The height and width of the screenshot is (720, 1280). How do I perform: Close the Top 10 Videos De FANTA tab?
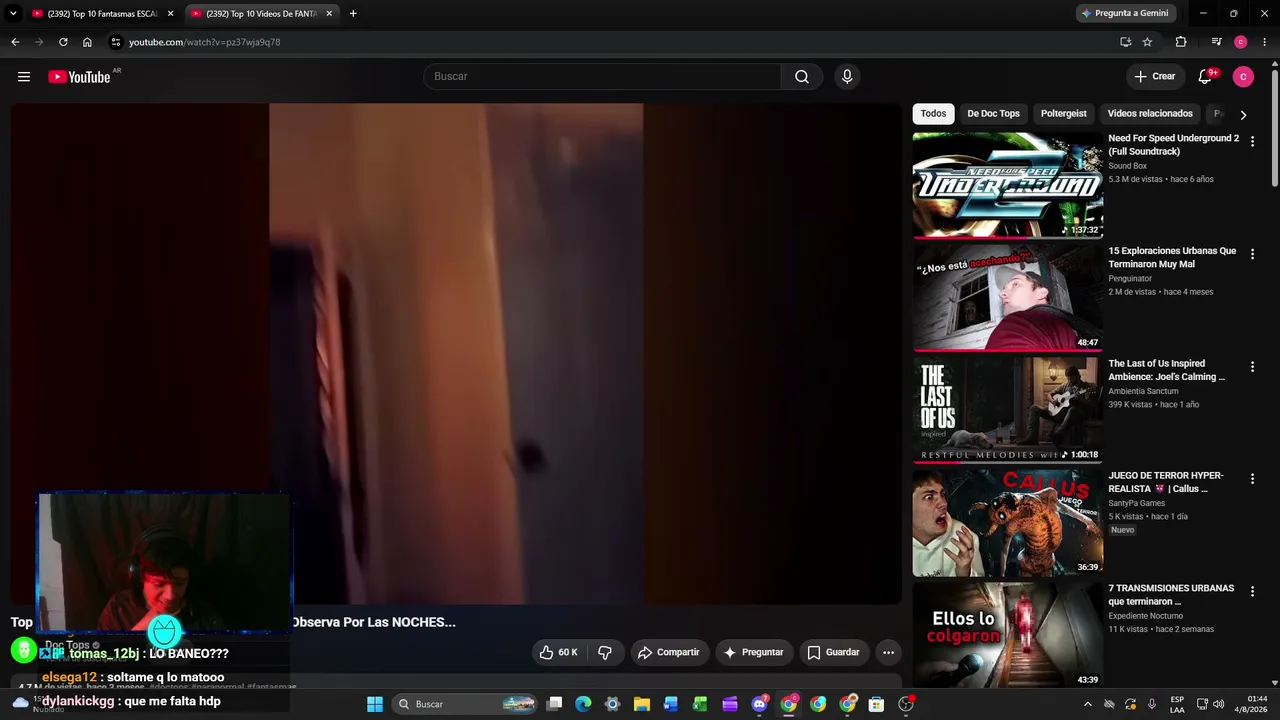click(329, 14)
